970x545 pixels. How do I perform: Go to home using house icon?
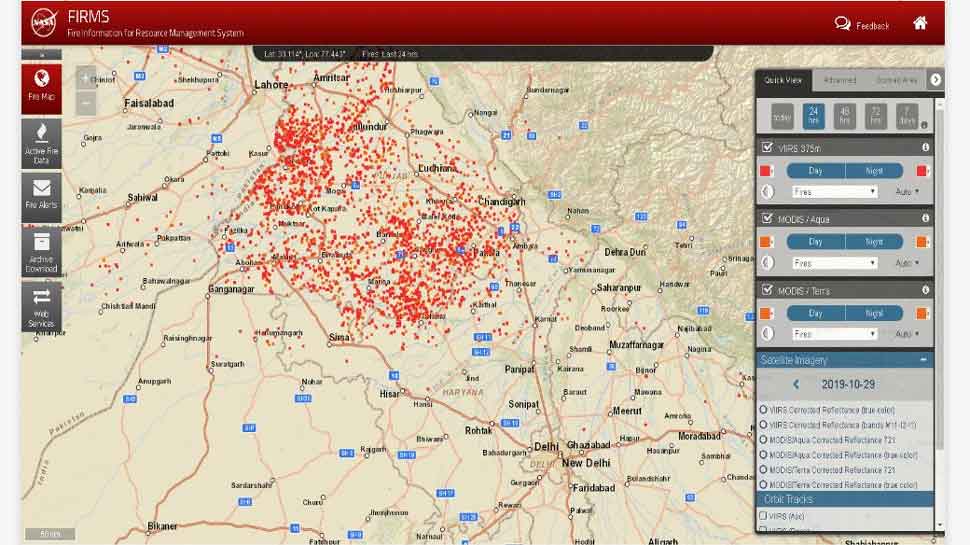[x=920, y=24]
